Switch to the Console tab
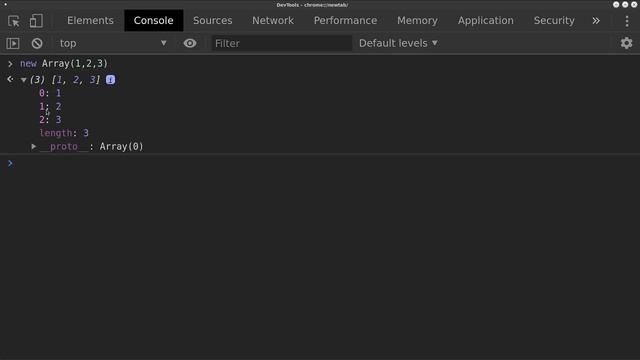This screenshot has height=360, width=640. coord(153,20)
